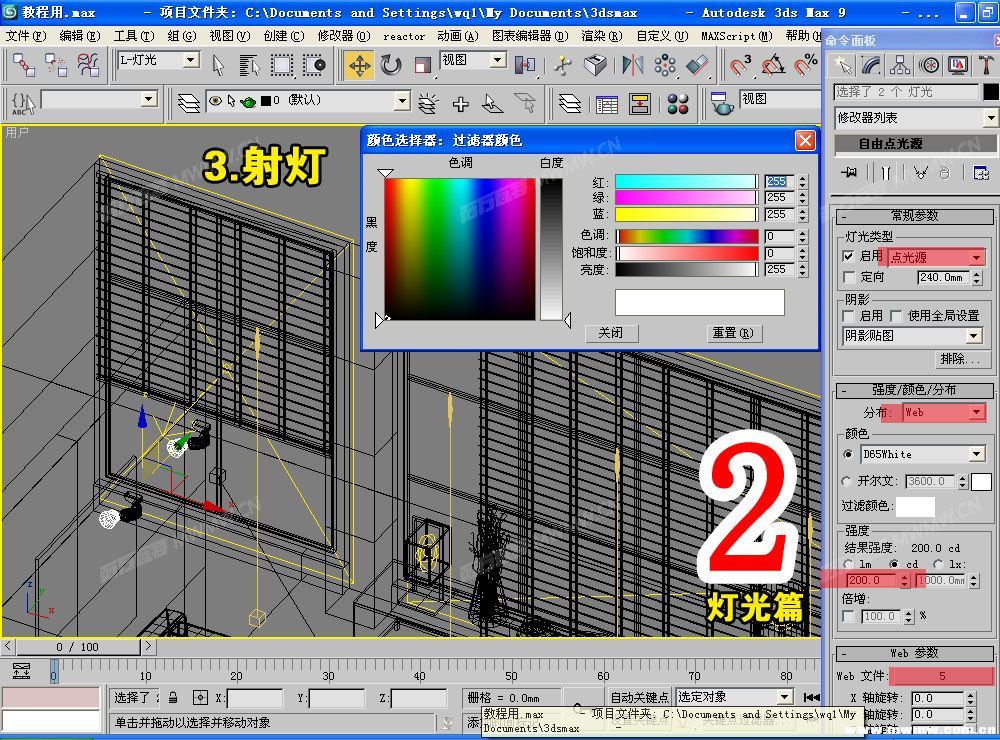
Task: Open the 修改器(O) menu
Action: pyautogui.click(x=344, y=36)
